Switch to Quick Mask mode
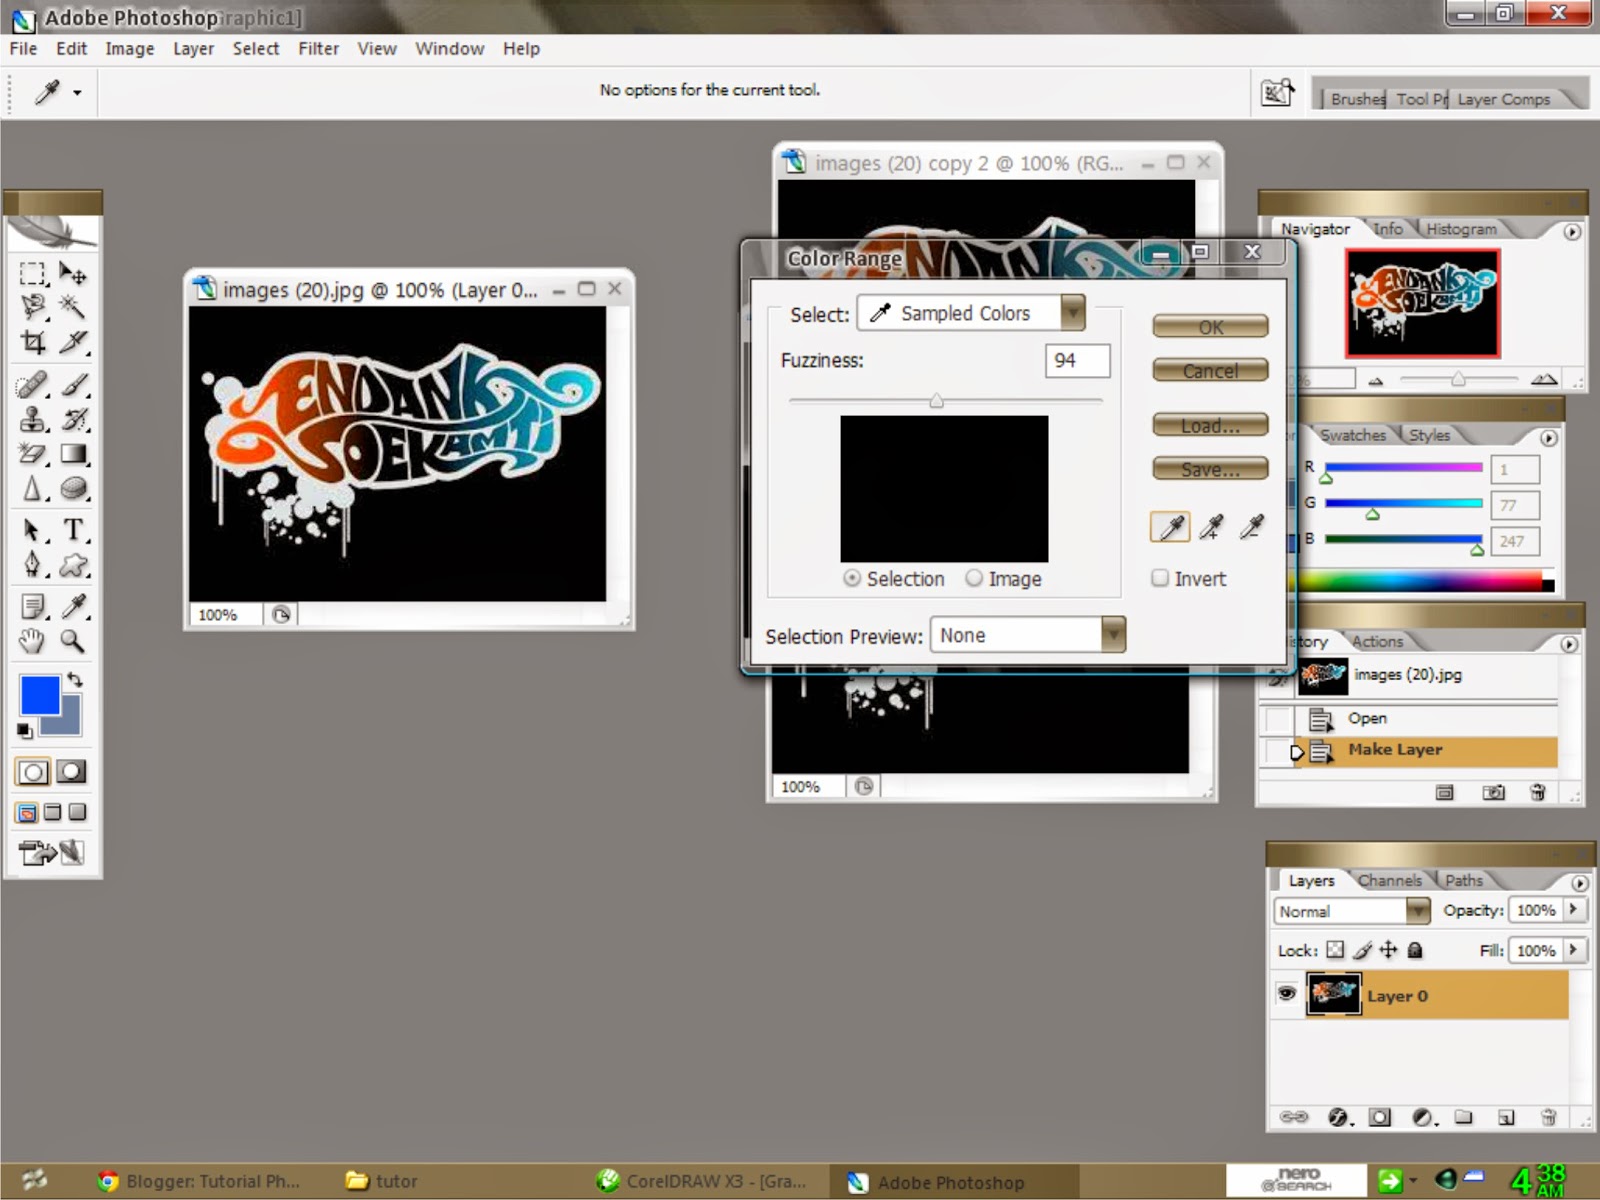 click(x=71, y=772)
